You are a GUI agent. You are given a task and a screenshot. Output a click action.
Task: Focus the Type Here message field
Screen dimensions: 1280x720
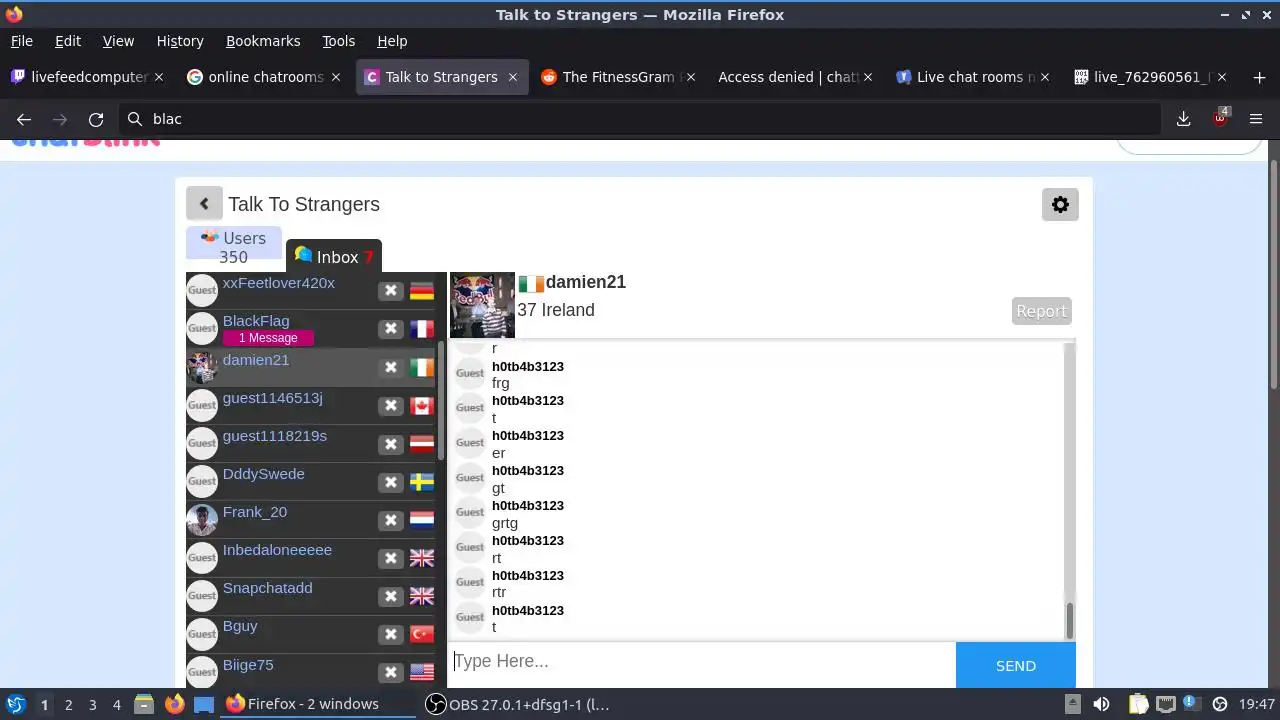[x=702, y=661]
